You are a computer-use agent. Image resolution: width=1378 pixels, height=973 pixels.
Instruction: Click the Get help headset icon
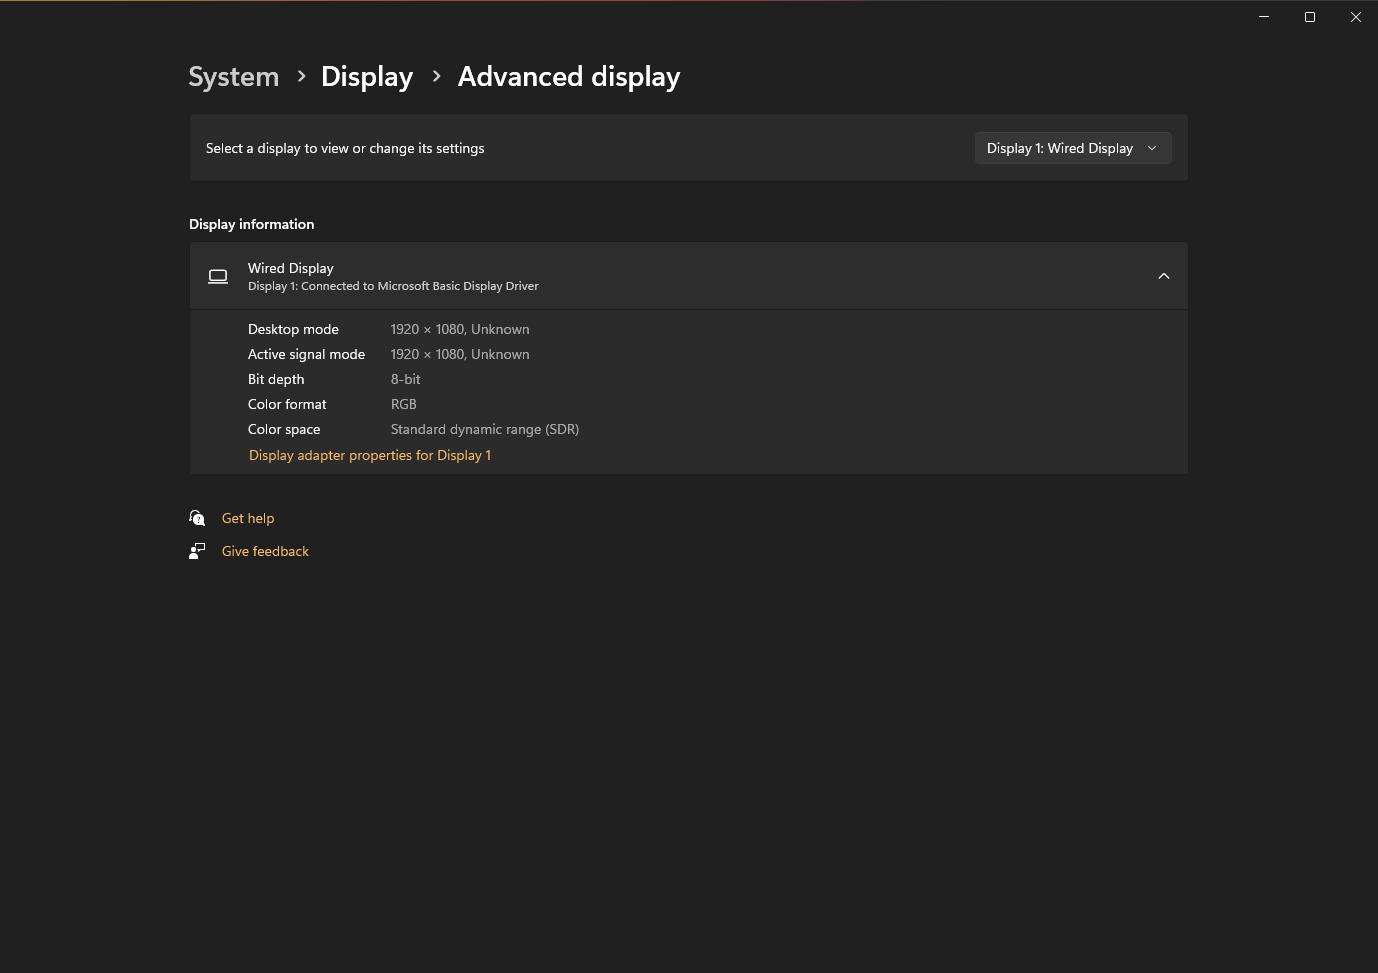[x=197, y=517]
